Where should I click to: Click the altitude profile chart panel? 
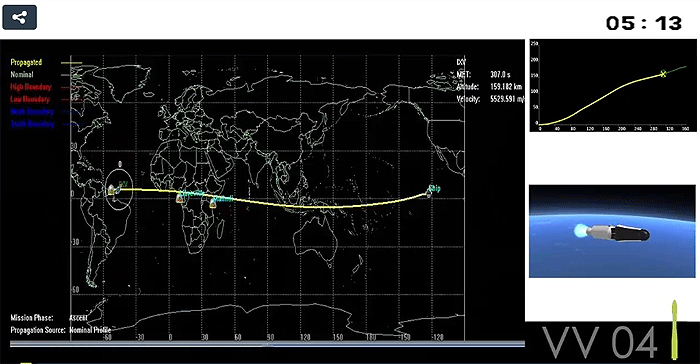[x=613, y=85]
